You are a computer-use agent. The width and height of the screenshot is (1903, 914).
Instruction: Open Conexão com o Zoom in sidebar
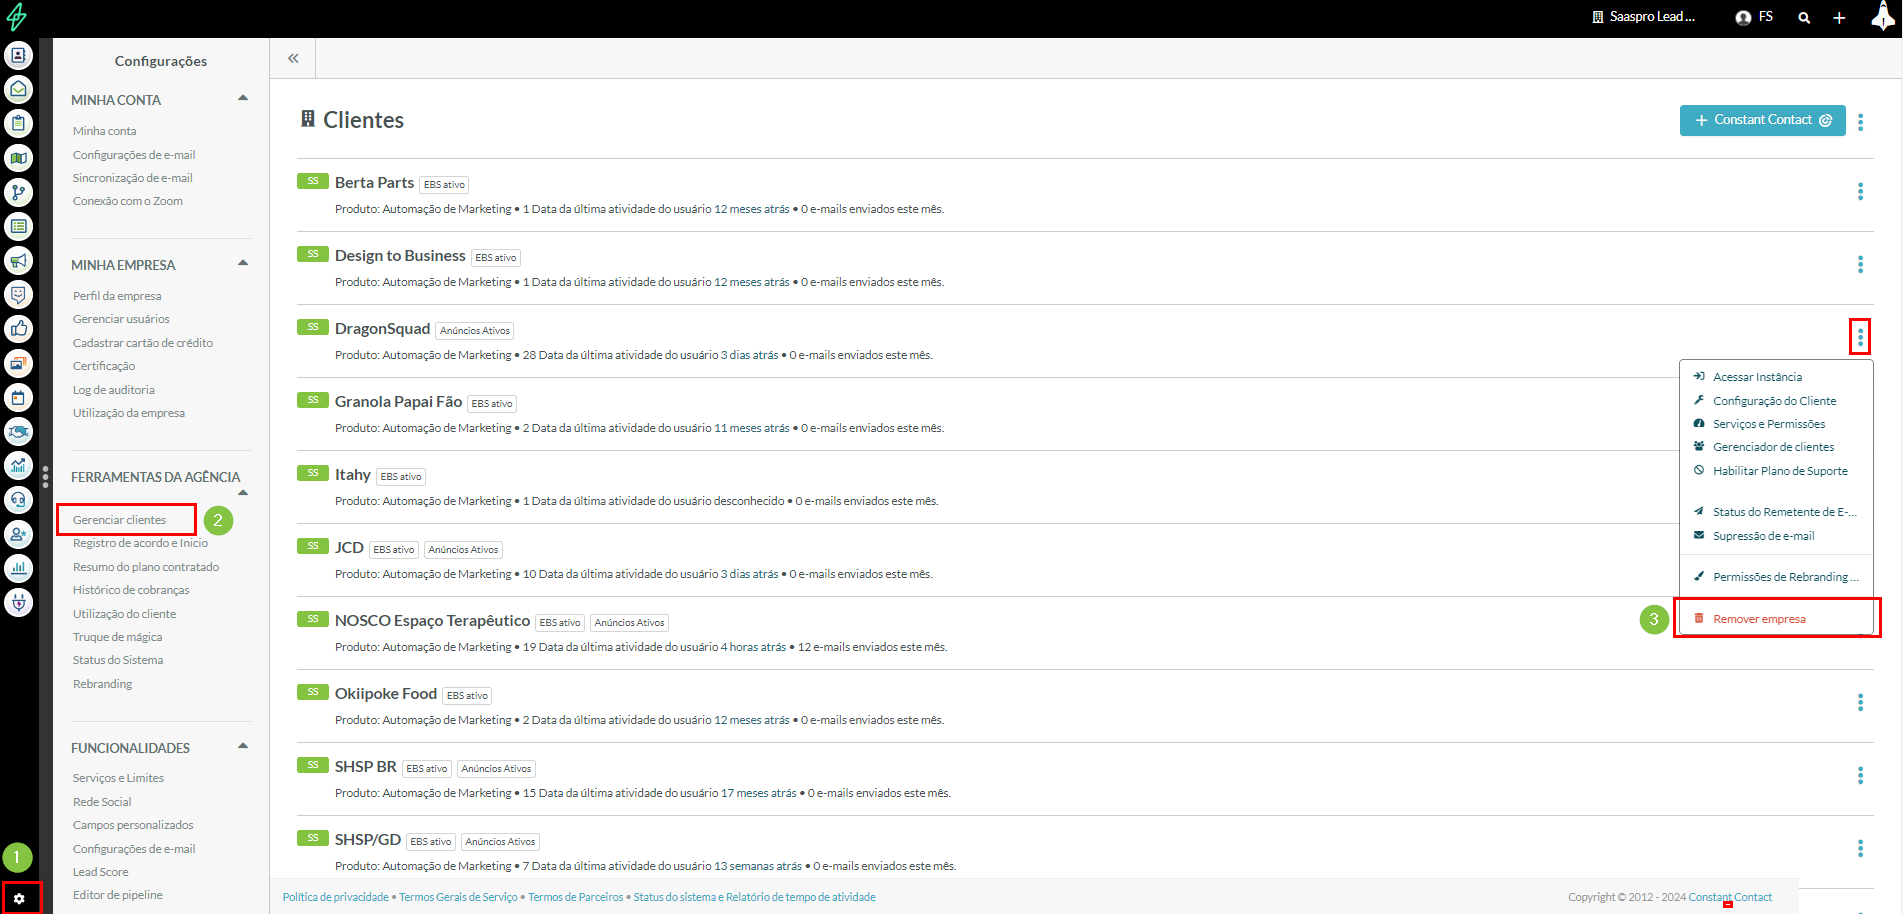coord(127,201)
